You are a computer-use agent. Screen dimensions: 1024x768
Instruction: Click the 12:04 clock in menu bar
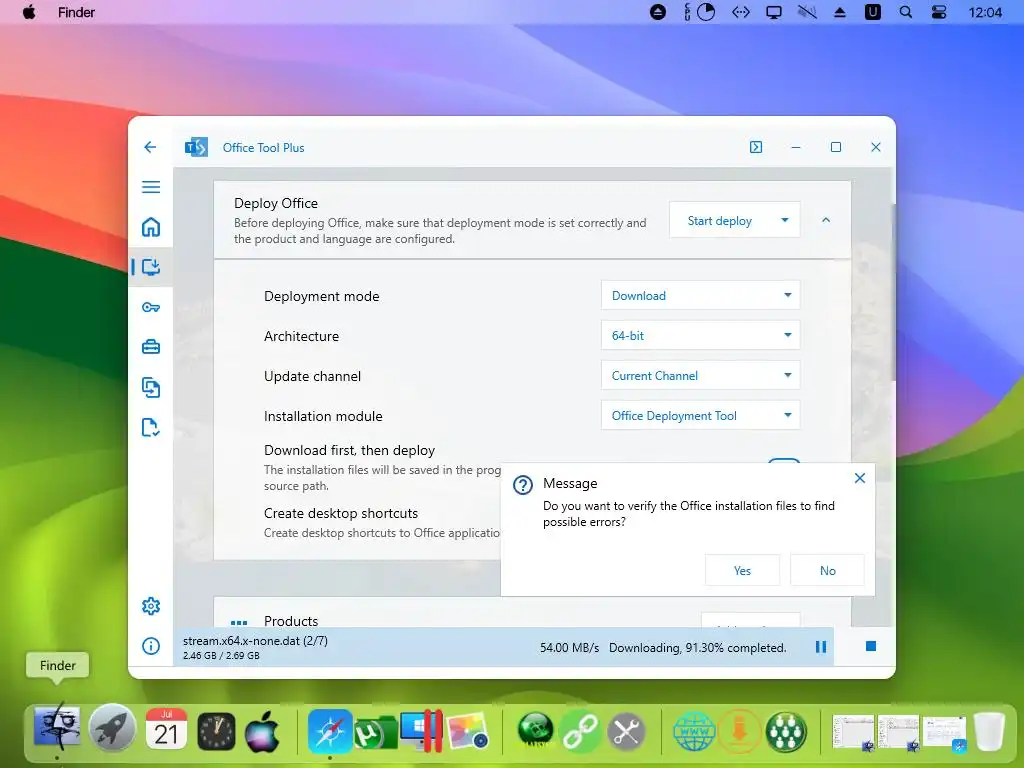(x=985, y=12)
